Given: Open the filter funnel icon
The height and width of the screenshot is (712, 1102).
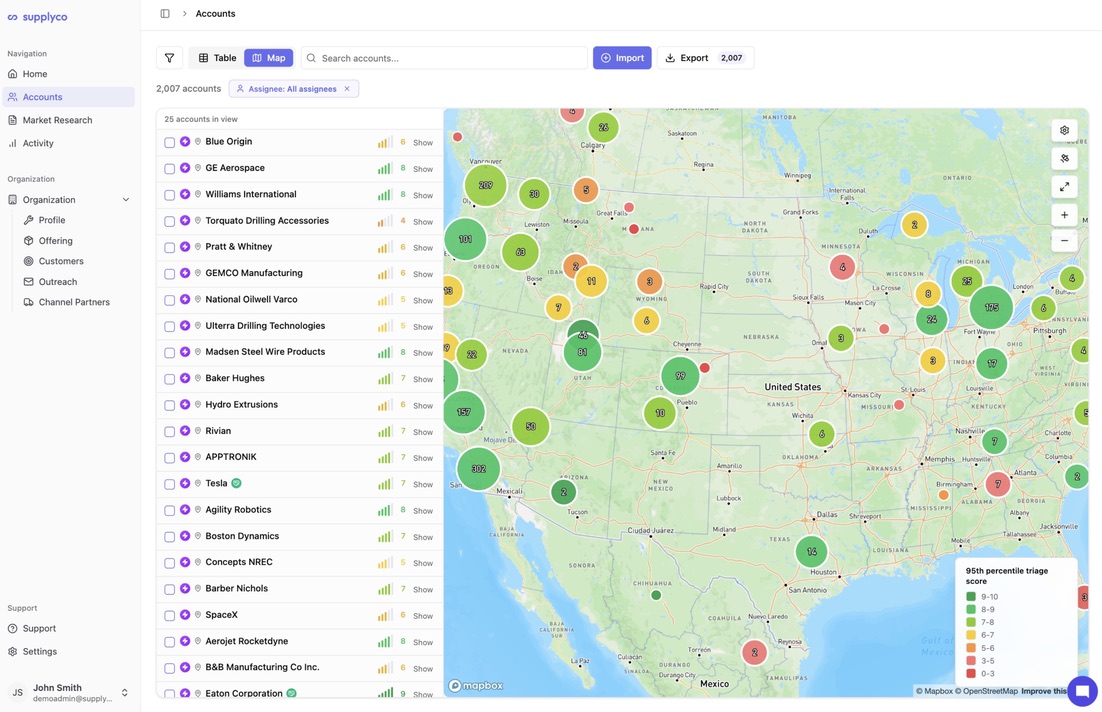Looking at the screenshot, I should (169, 58).
